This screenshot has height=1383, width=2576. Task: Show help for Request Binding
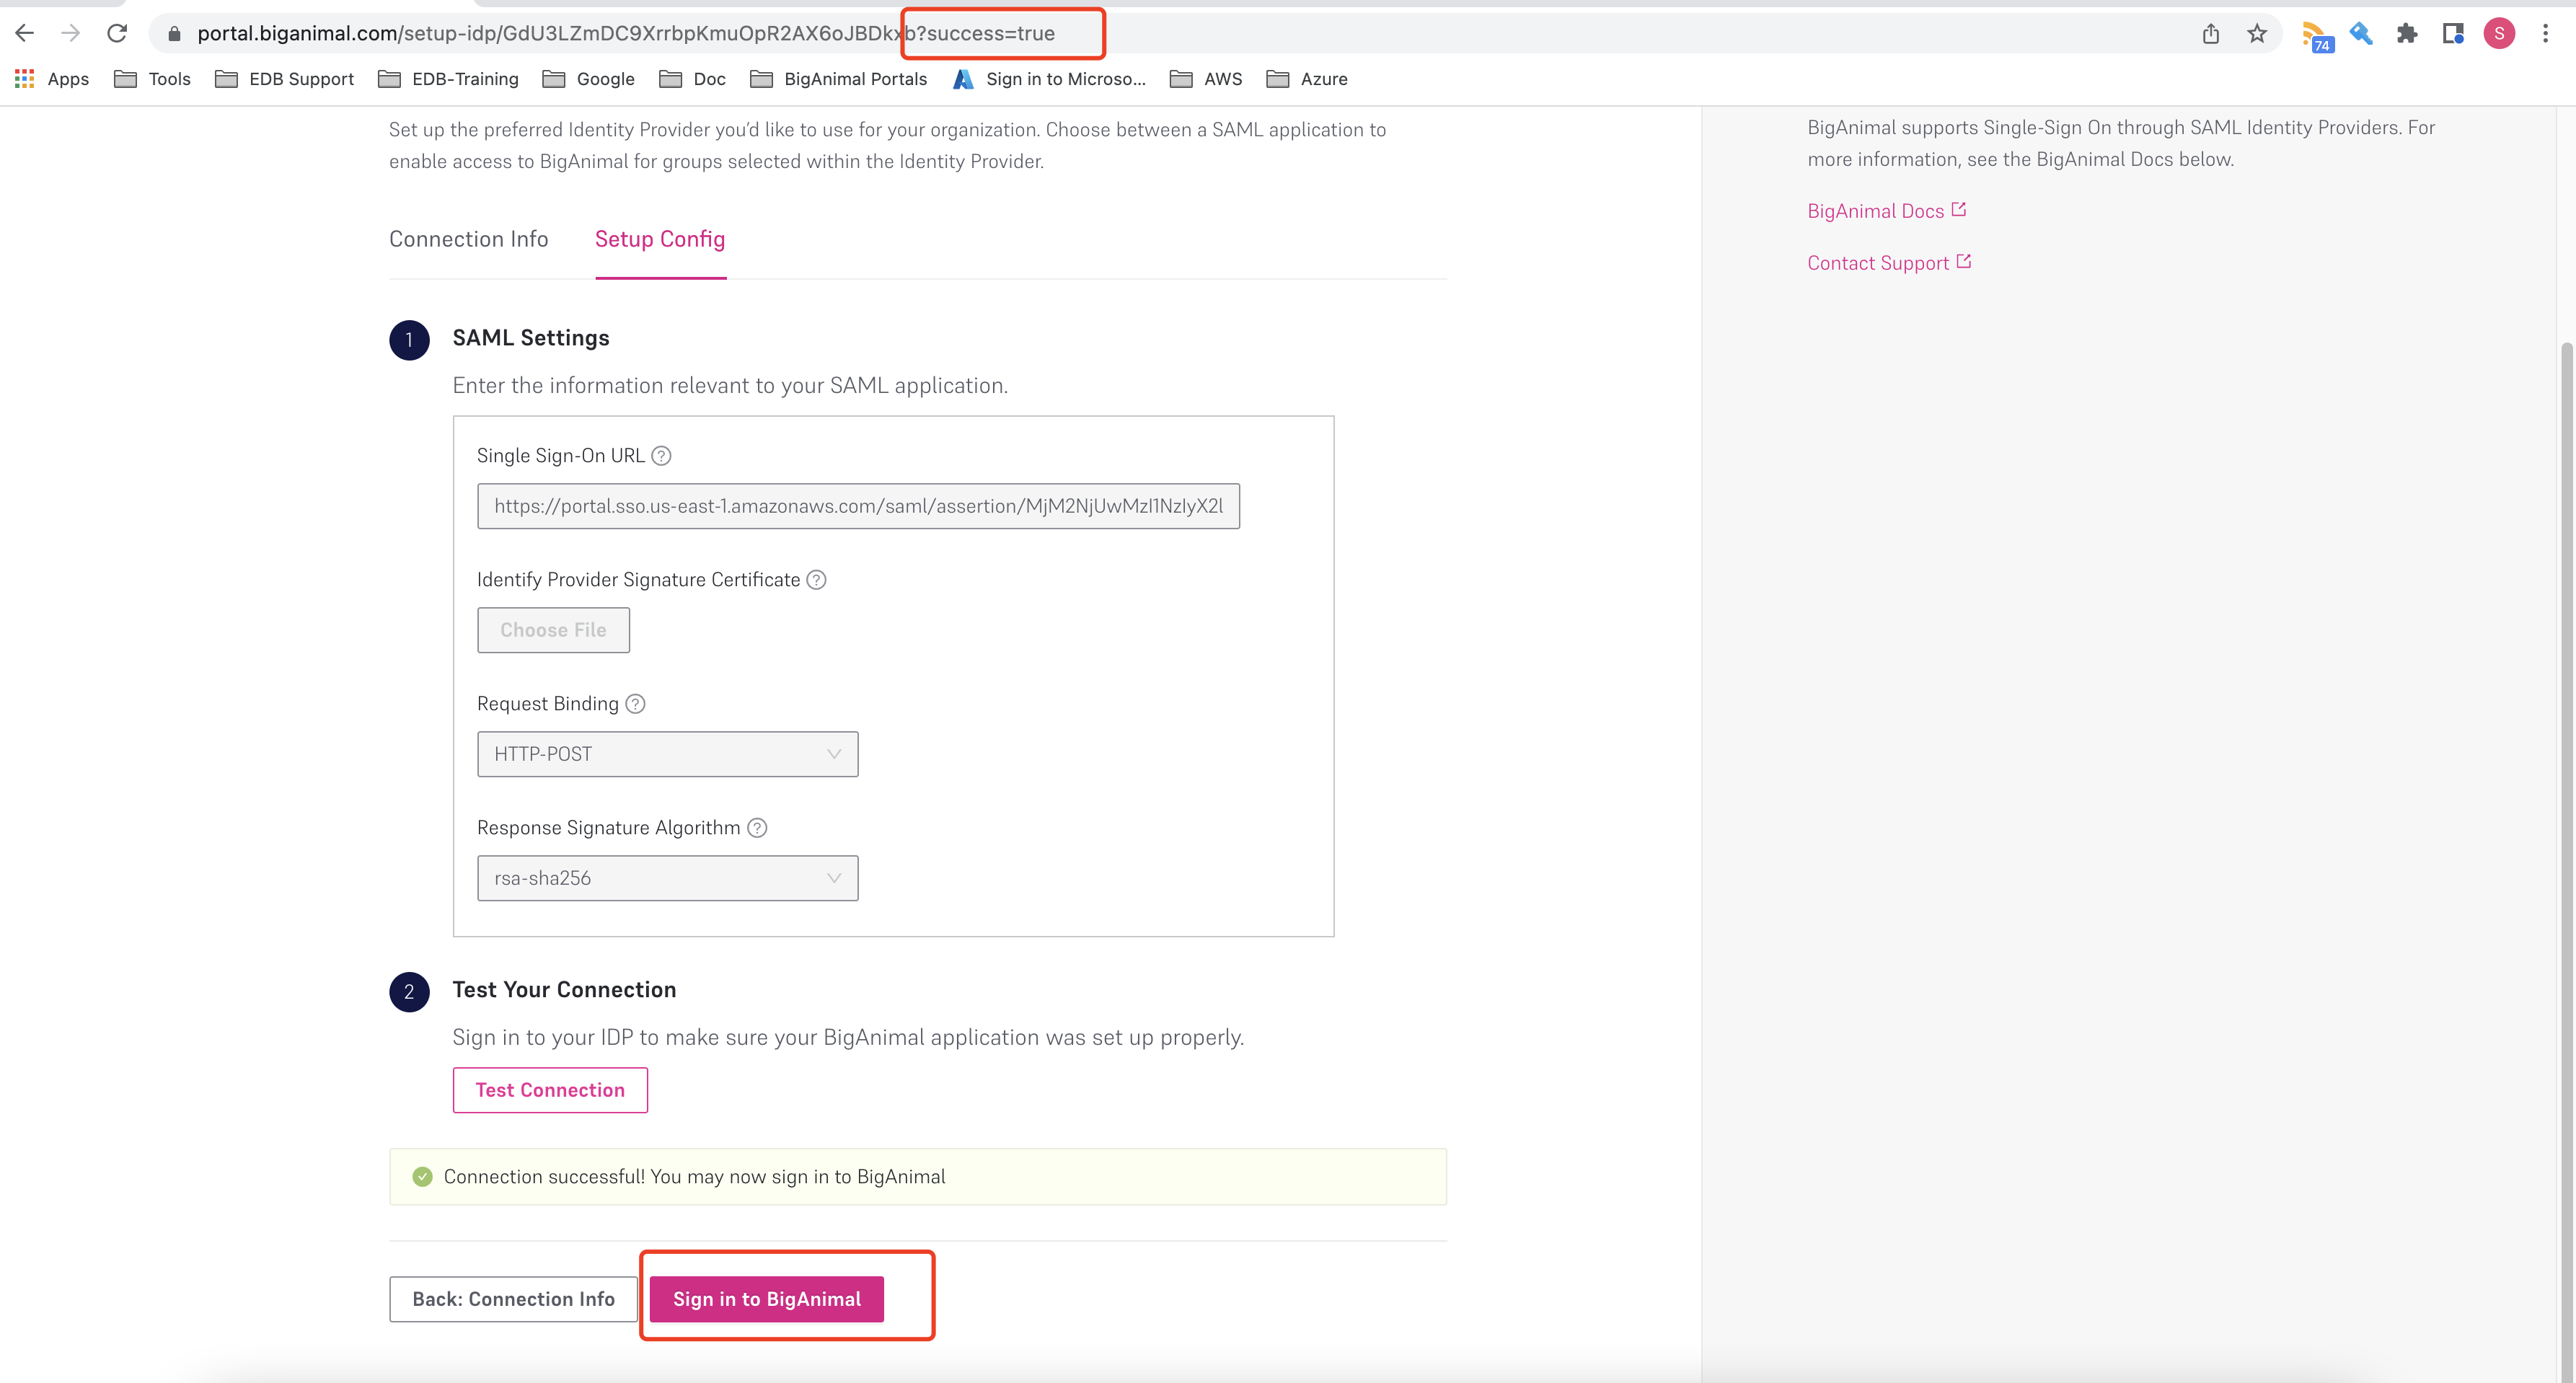[x=635, y=704]
